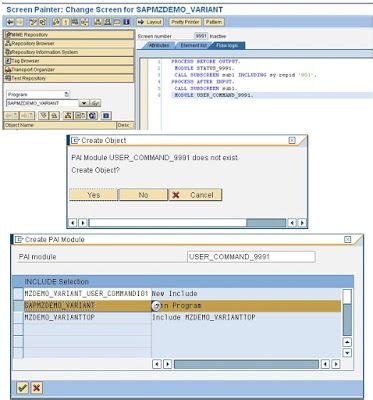373x400 pixels.
Task: Open the MIME Repository panel
Action: point(68,35)
